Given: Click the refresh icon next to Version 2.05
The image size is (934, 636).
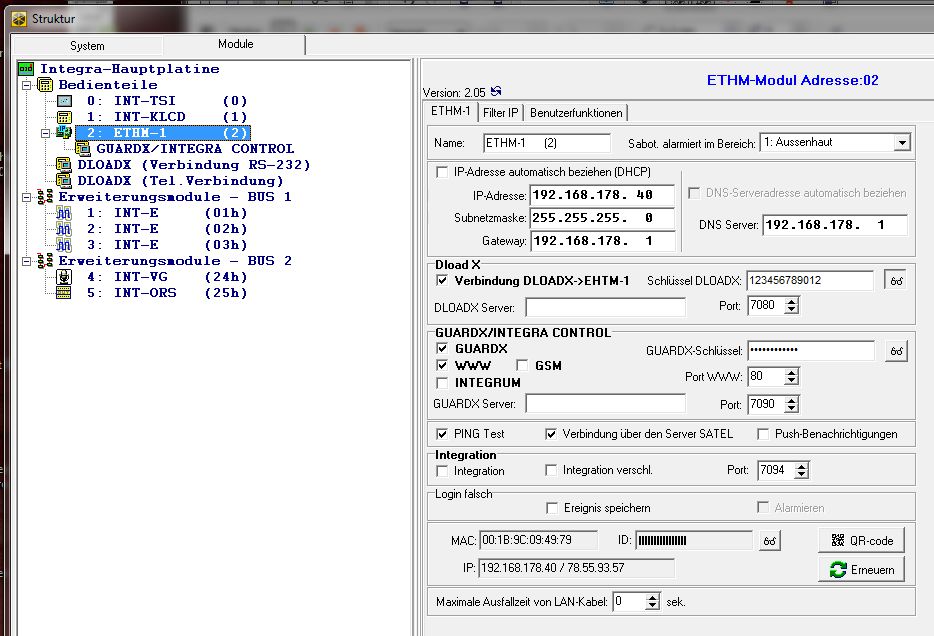Looking at the screenshot, I should point(495,92).
